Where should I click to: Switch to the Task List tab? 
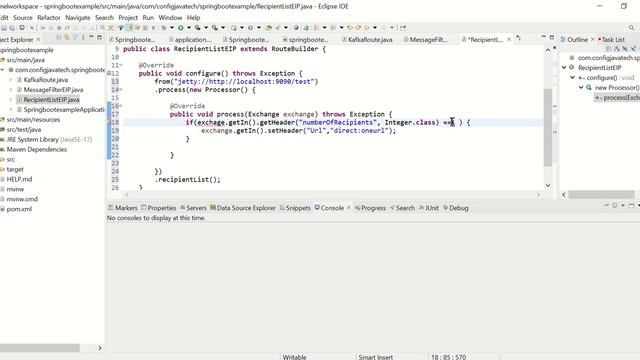pyautogui.click(x=611, y=40)
